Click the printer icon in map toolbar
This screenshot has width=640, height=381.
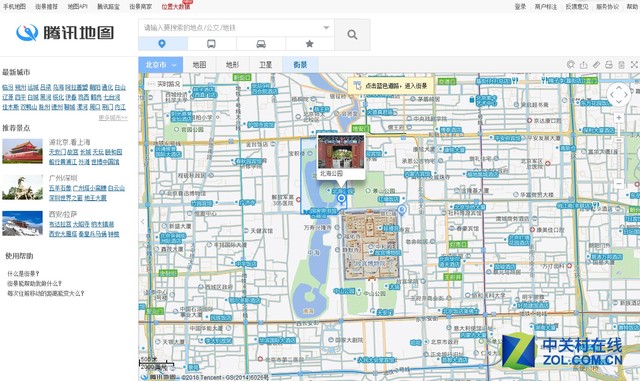609,65
